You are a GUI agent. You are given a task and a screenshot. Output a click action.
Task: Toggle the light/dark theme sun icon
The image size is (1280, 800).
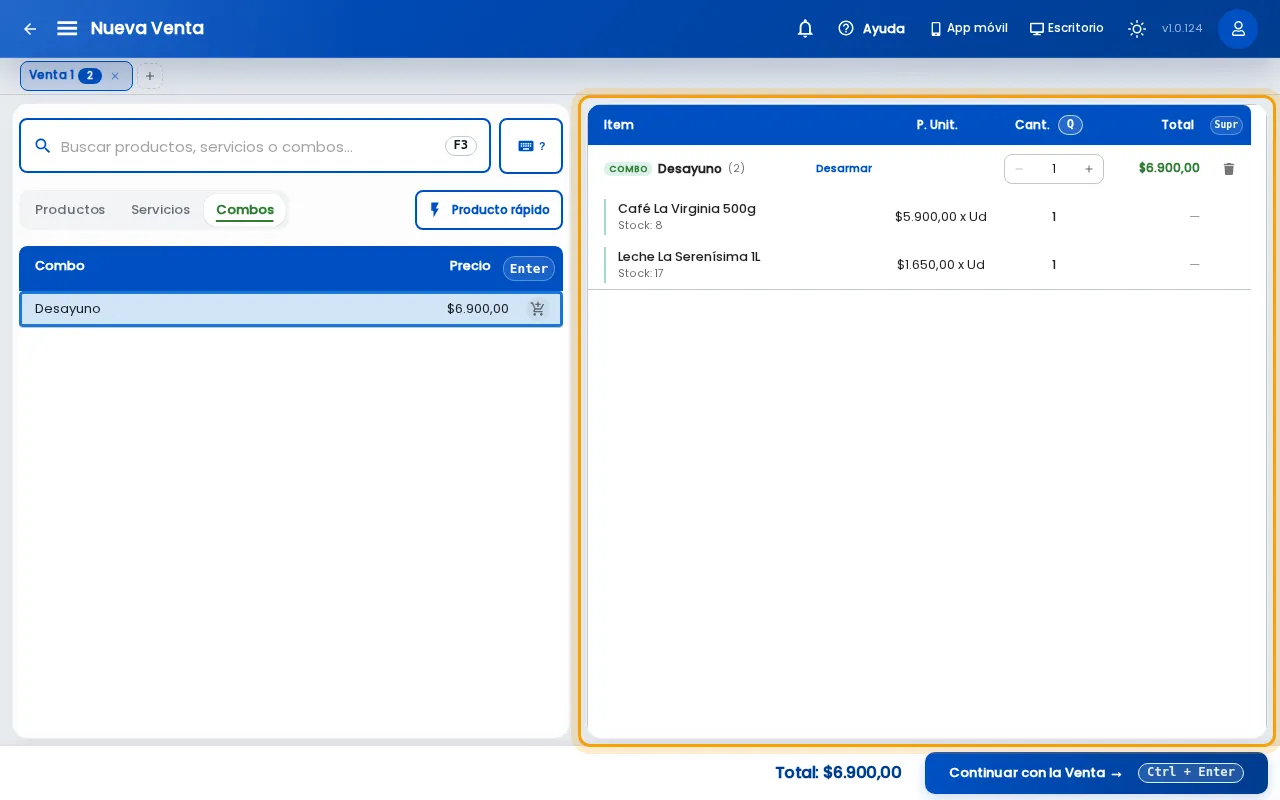pyautogui.click(x=1137, y=29)
